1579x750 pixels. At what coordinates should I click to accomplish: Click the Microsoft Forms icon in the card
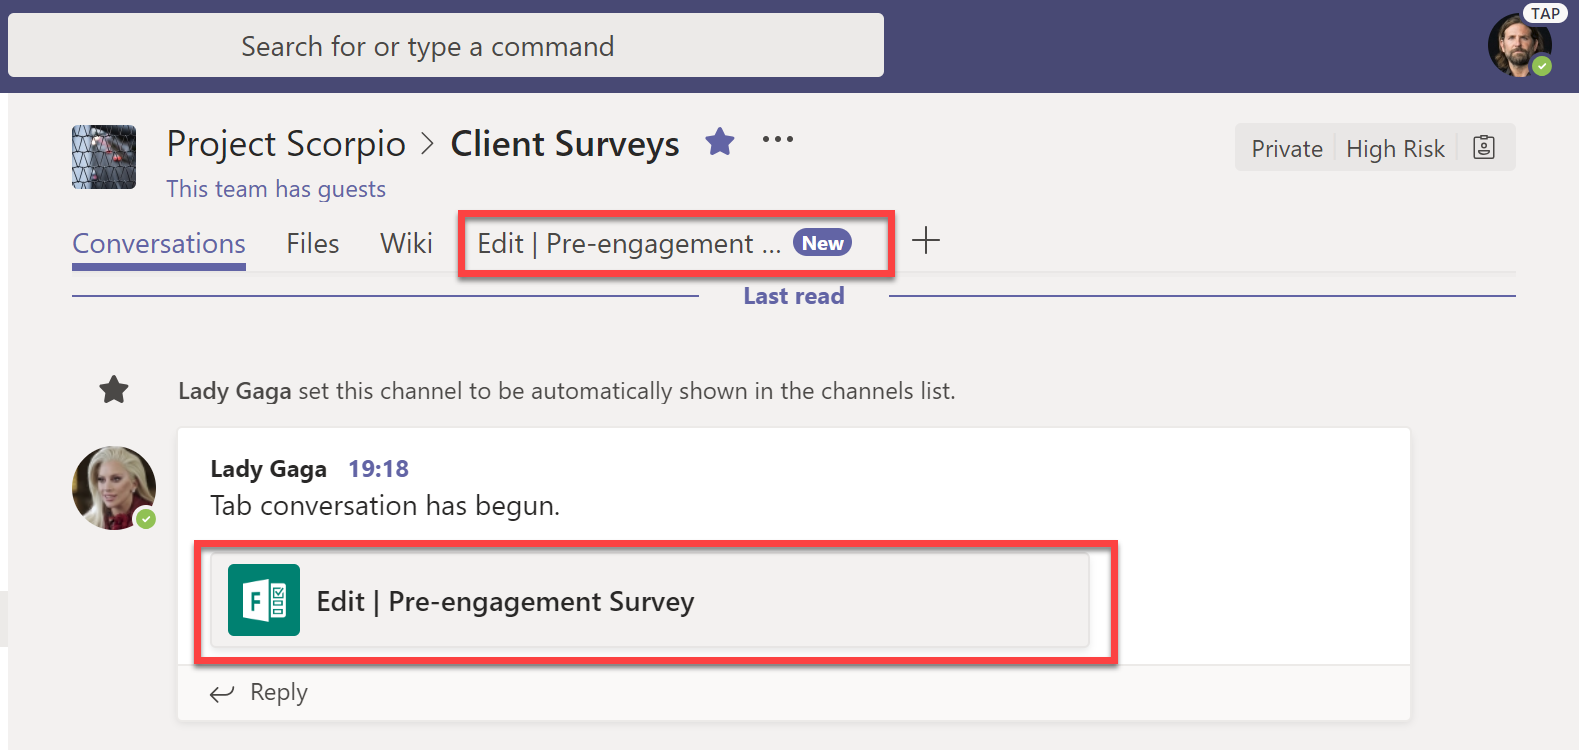[x=264, y=600]
